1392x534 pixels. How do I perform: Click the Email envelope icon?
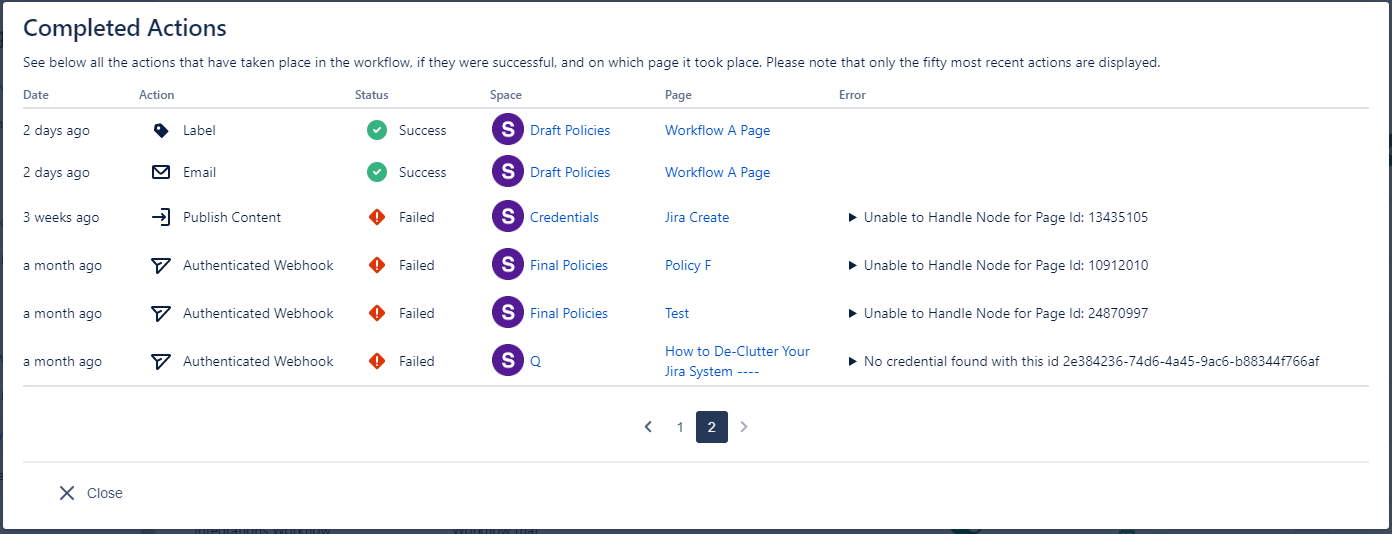click(161, 172)
